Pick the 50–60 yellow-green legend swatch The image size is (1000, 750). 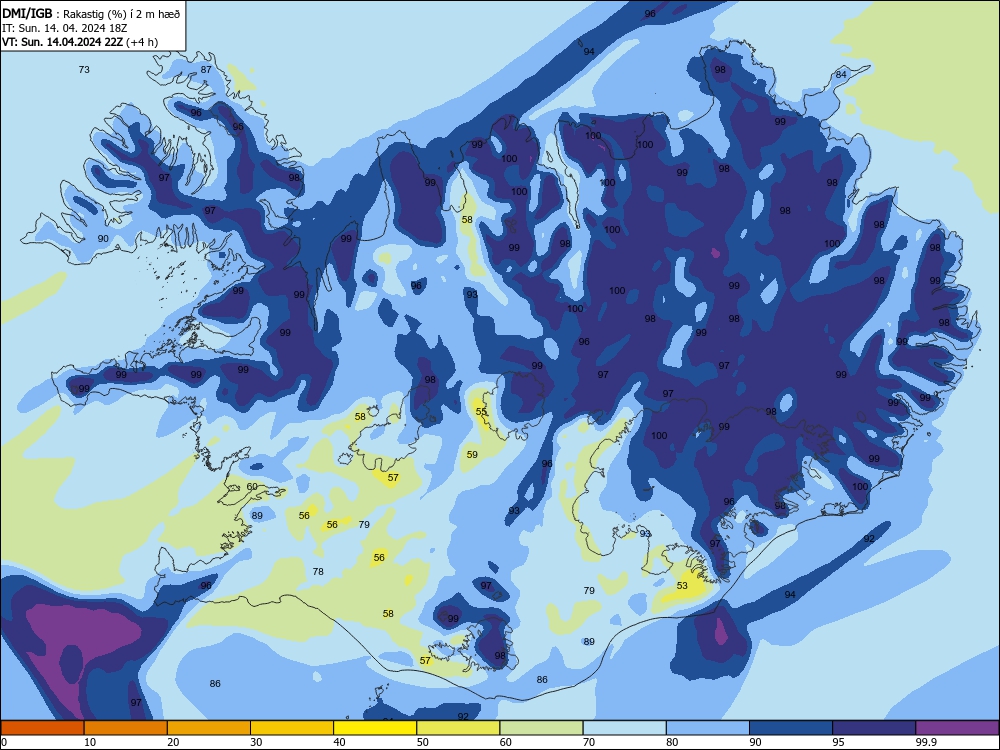tap(458, 728)
